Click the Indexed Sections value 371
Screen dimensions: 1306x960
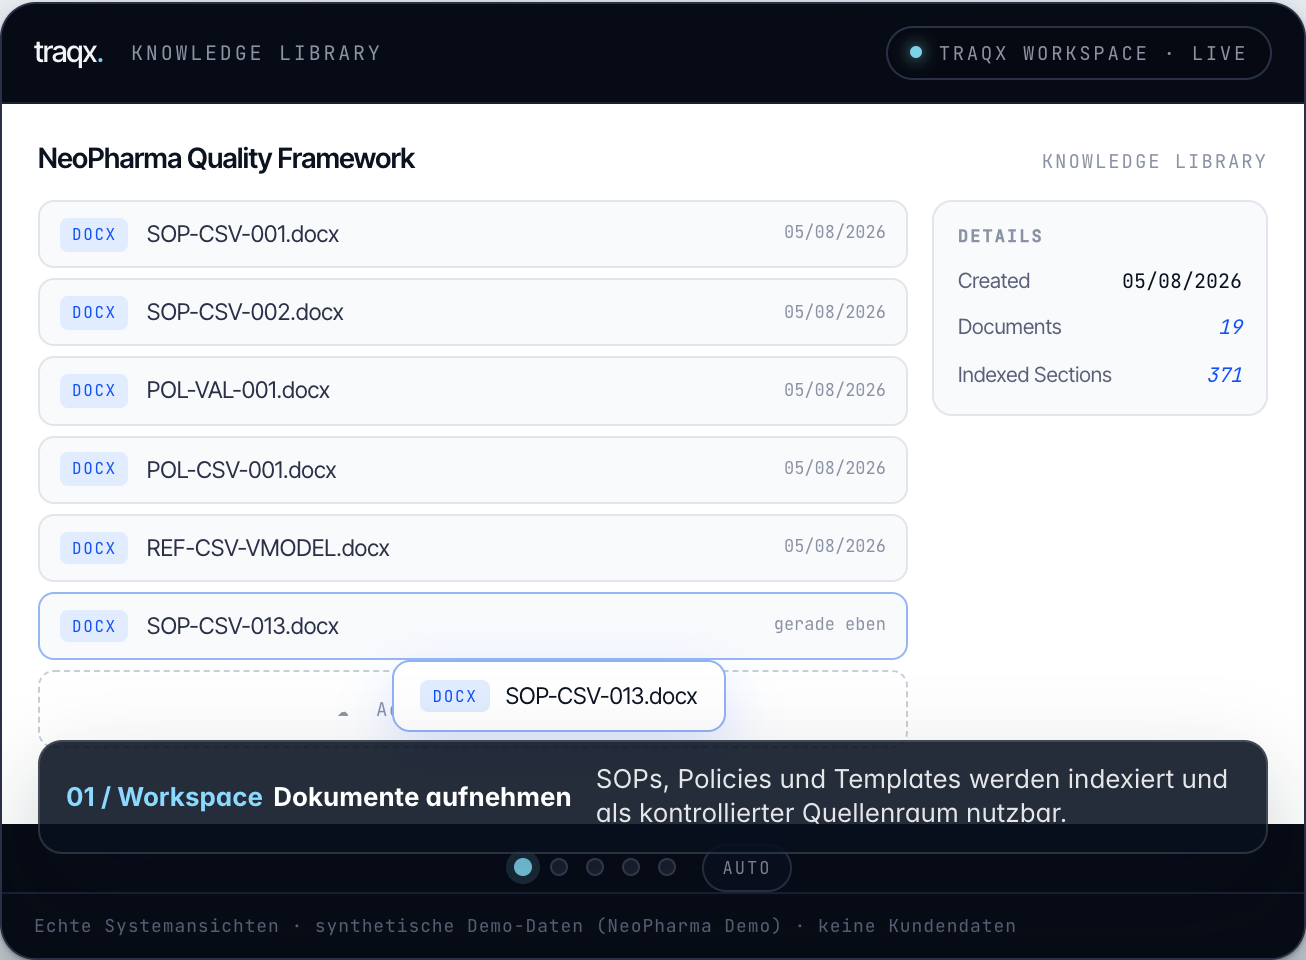[1225, 375]
